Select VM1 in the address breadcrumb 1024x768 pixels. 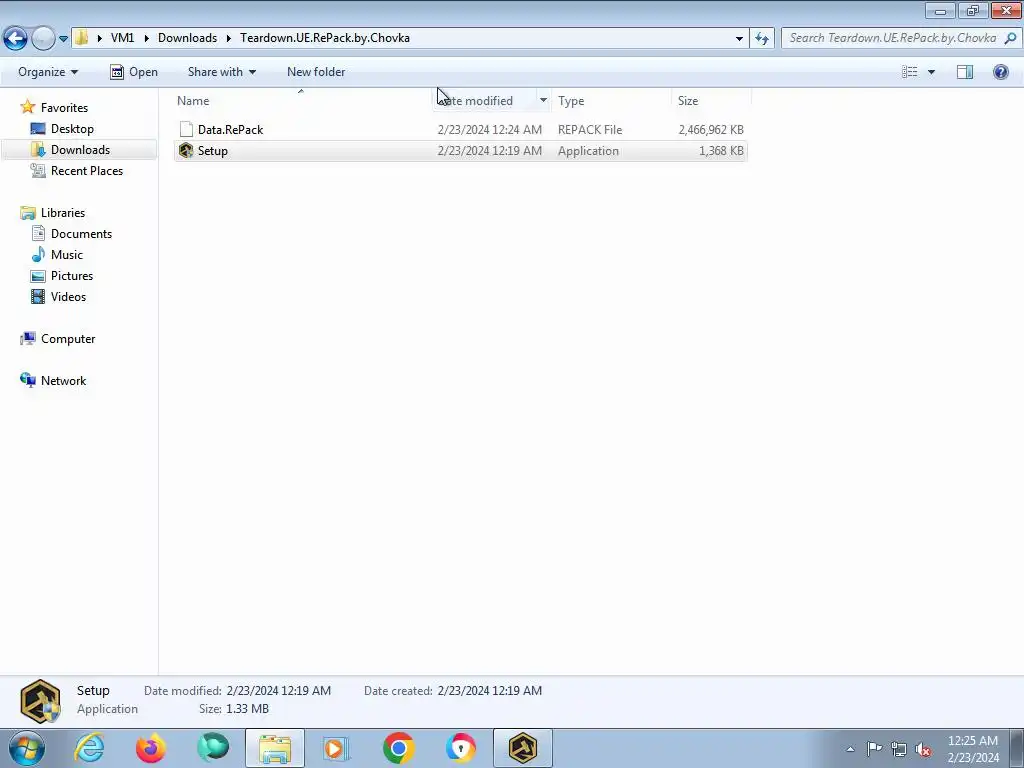pyautogui.click(x=122, y=38)
